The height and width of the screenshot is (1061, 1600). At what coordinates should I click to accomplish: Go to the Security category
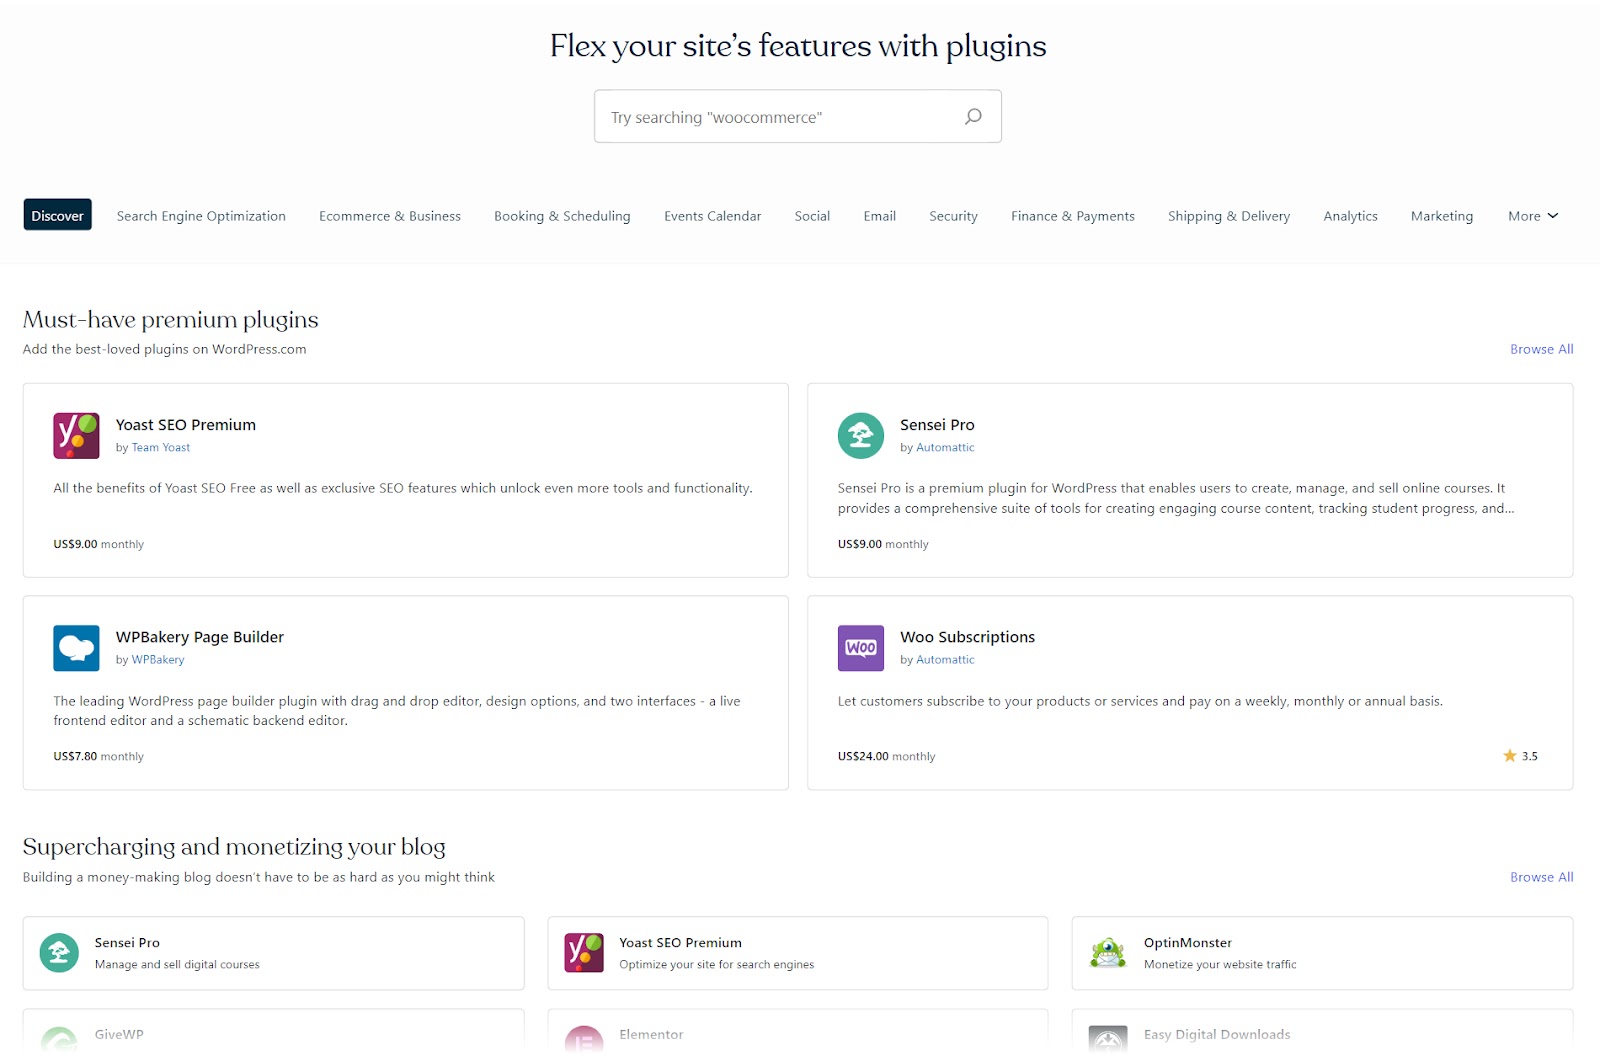tap(953, 216)
